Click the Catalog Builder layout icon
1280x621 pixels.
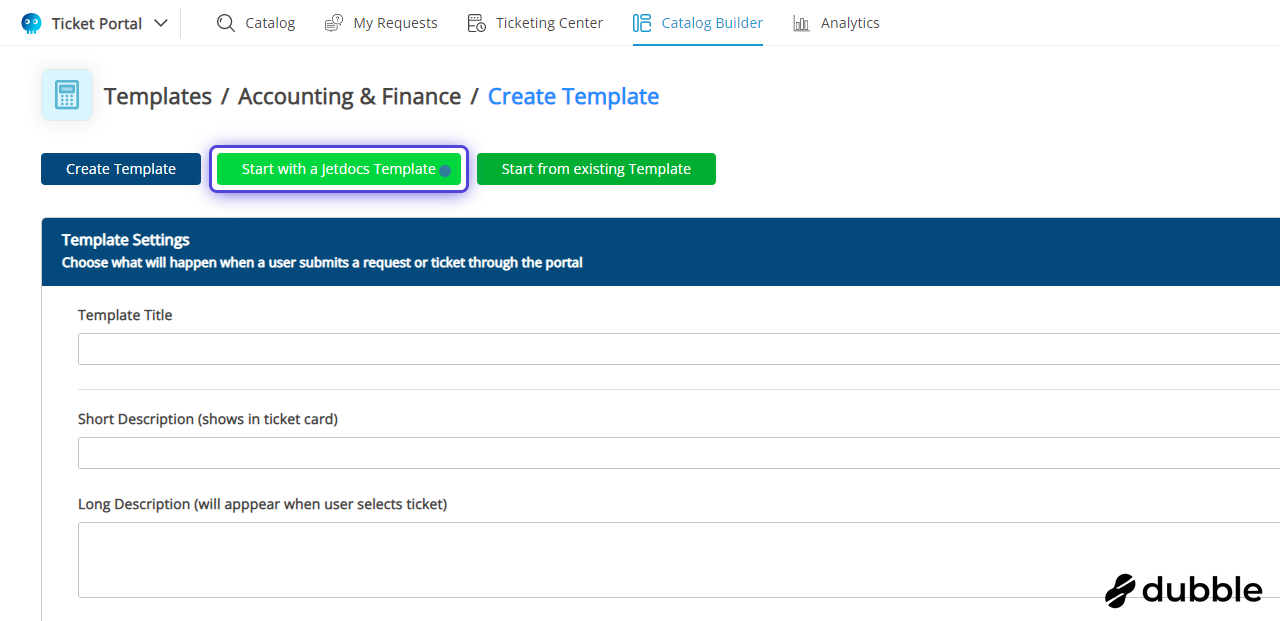(x=642, y=23)
